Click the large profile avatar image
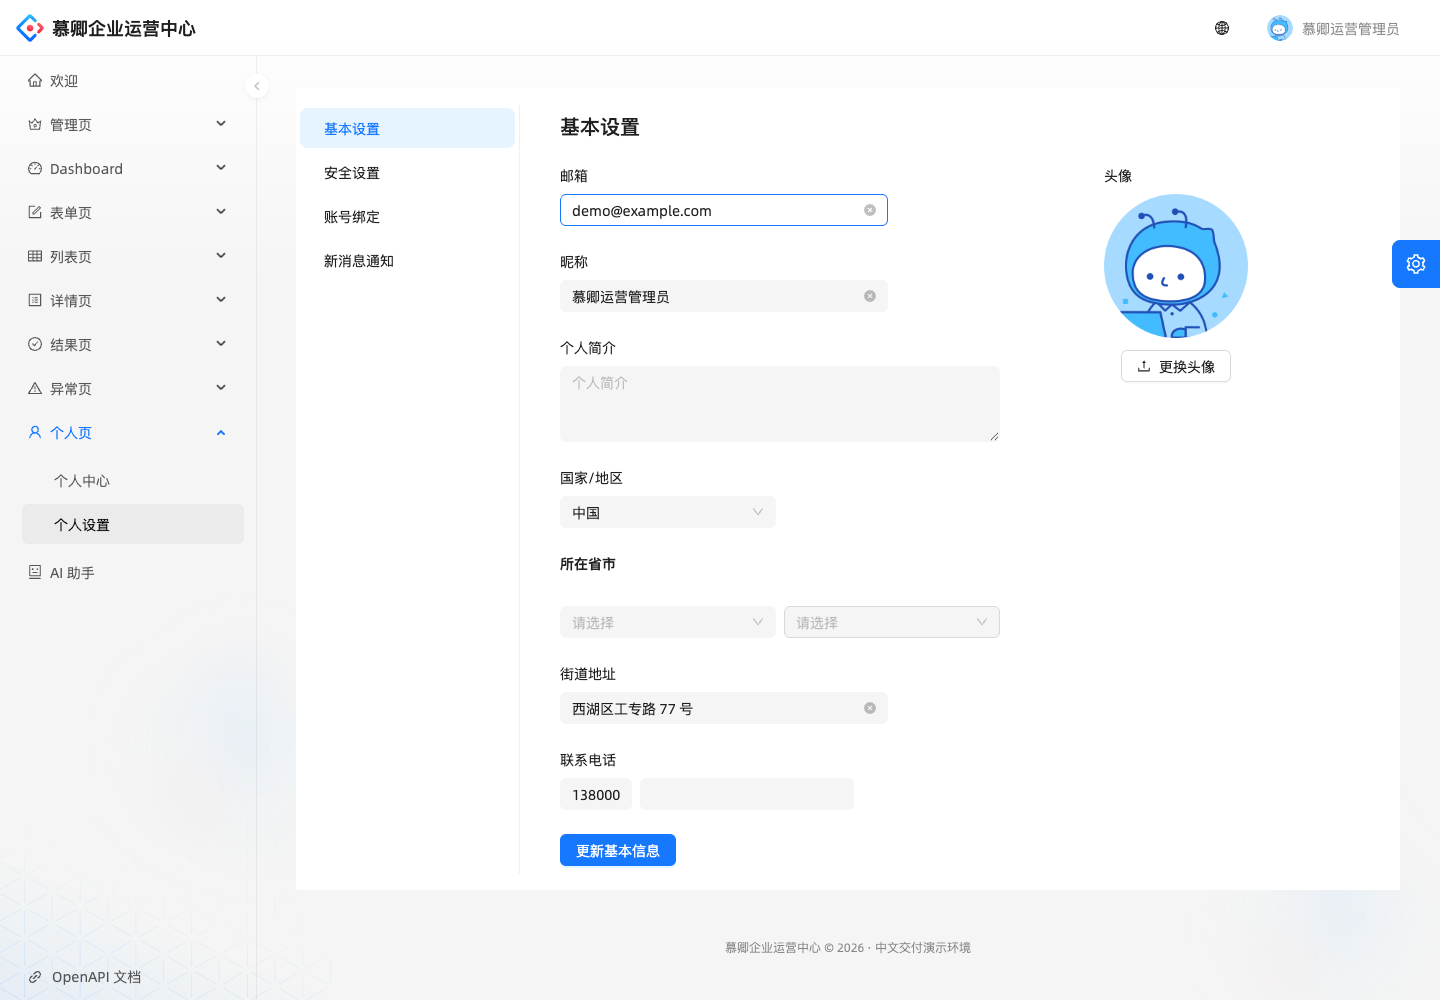 point(1176,266)
